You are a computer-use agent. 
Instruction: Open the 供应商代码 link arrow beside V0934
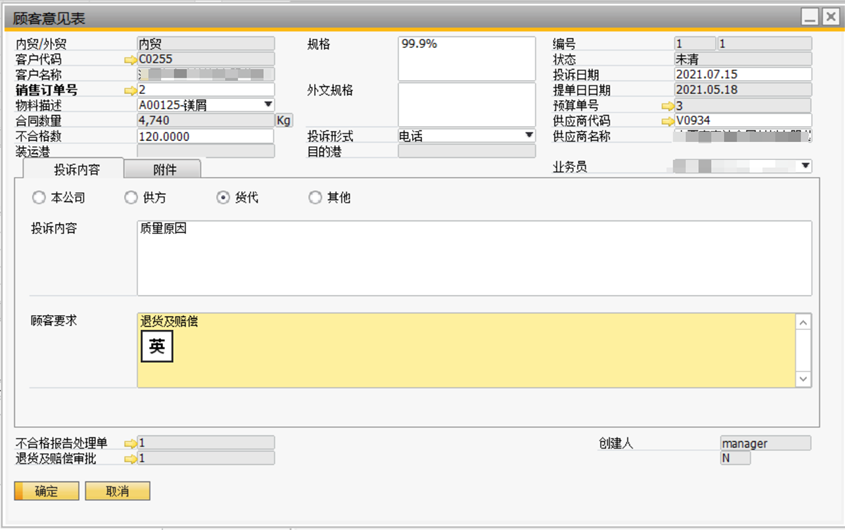(x=668, y=121)
